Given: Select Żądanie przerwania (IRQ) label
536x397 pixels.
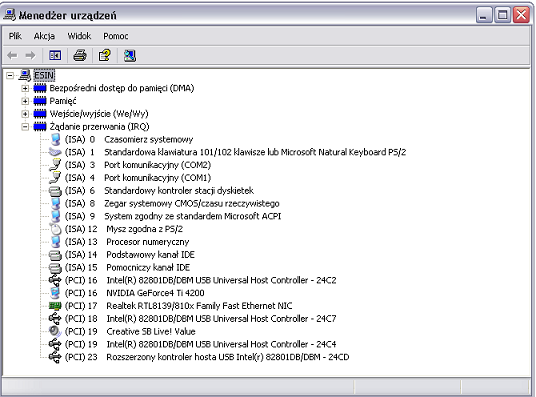Looking at the screenshot, I should click(99, 127).
